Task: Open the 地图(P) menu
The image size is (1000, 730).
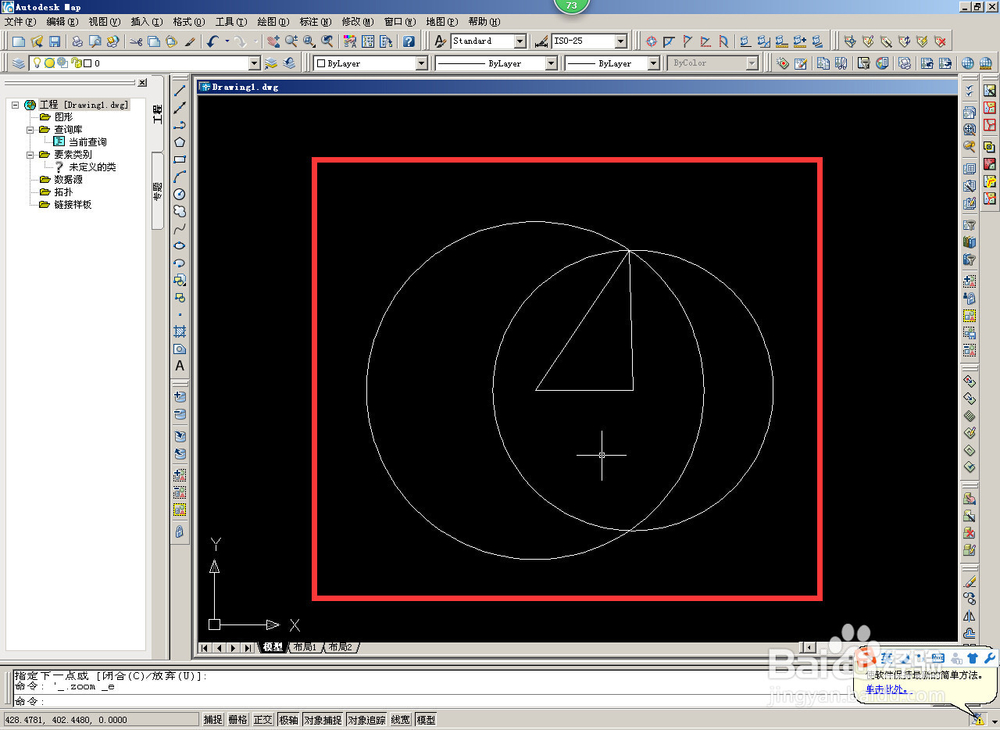Action: coord(442,22)
